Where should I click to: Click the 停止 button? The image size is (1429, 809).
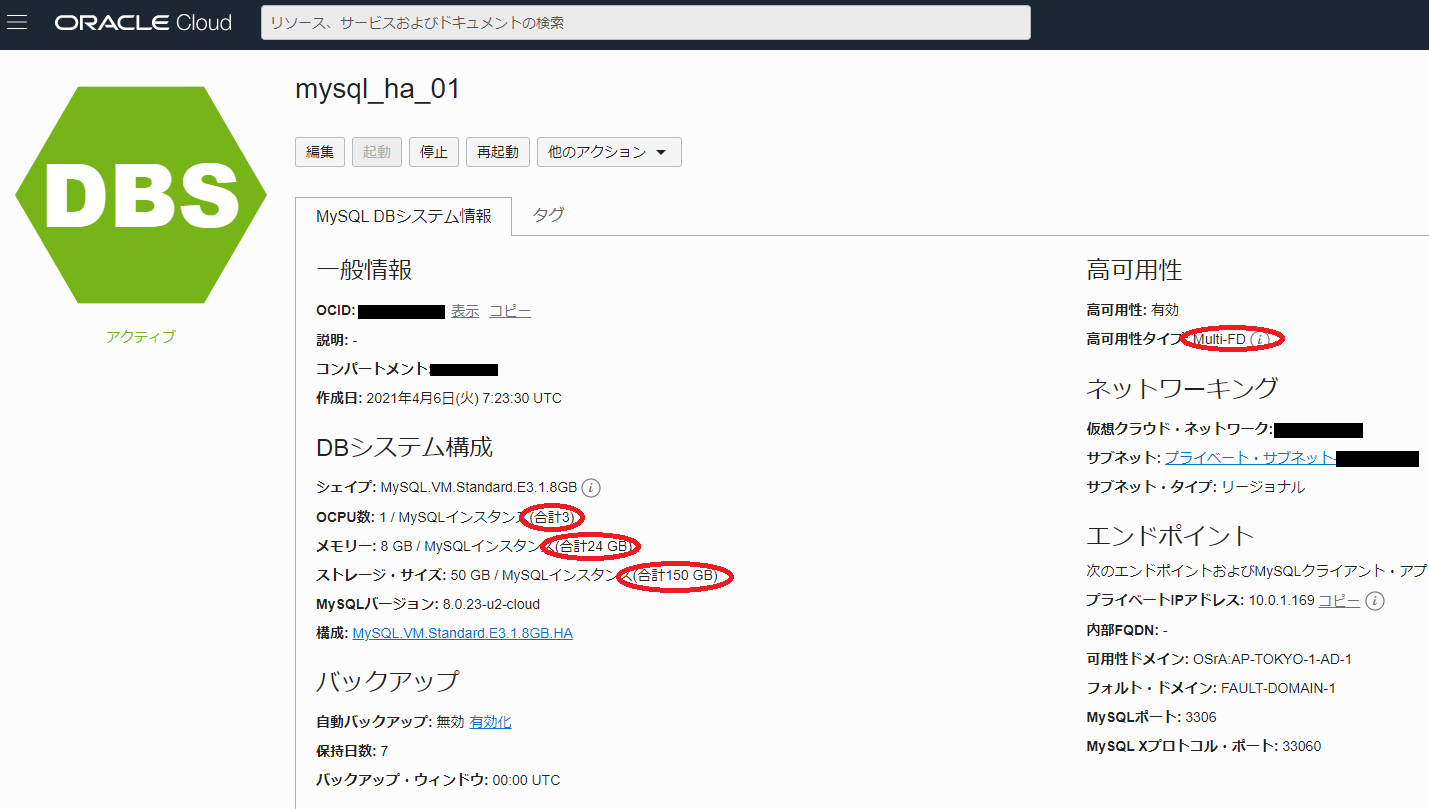(x=434, y=152)
